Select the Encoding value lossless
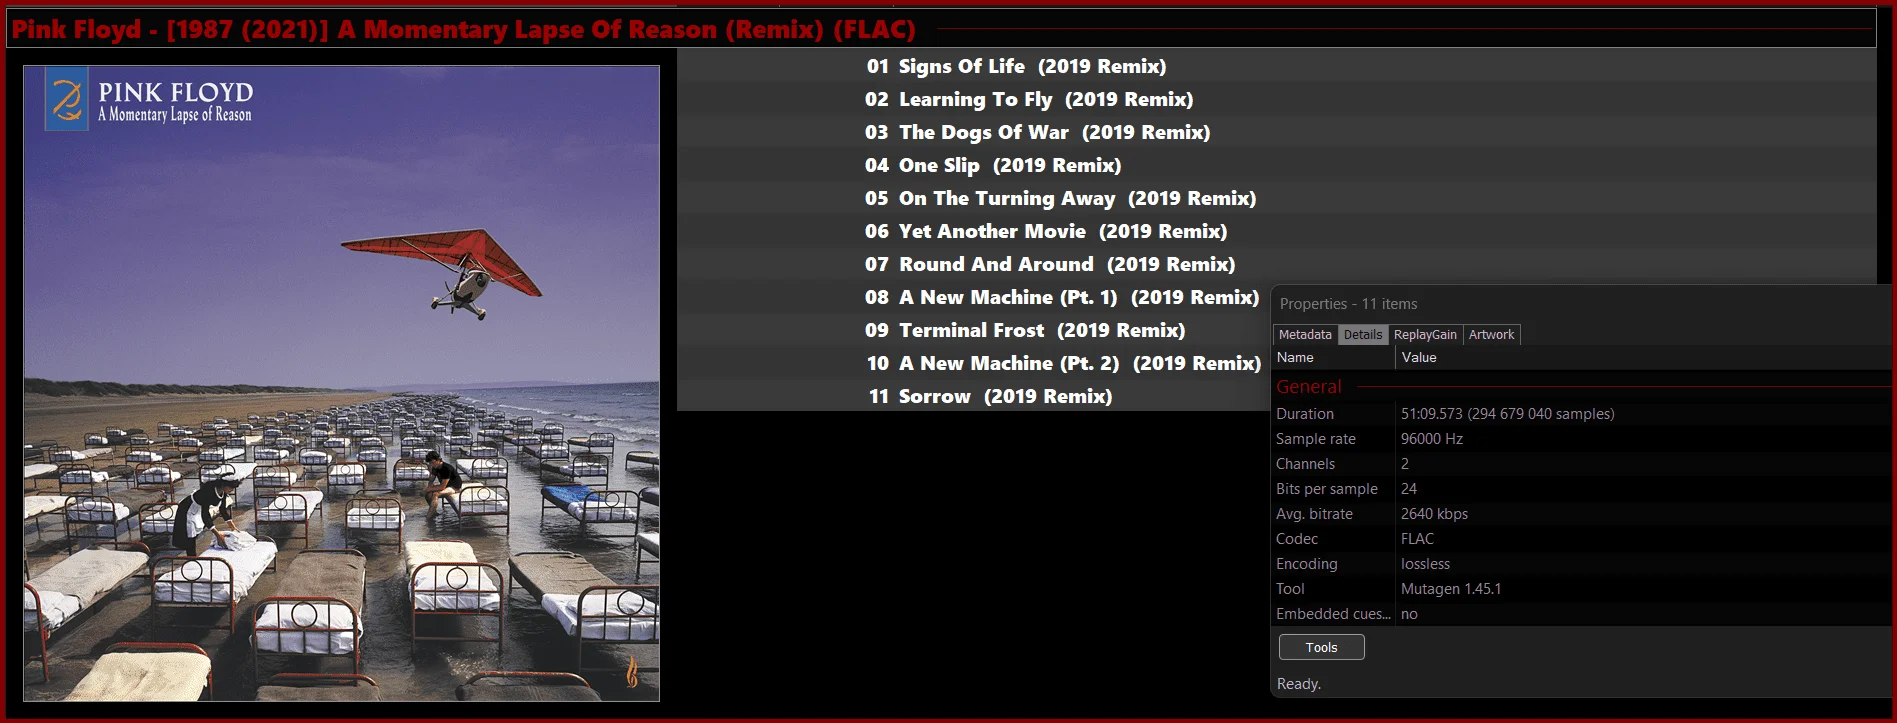The width and height of the screenshot is (1897, 723). 1425,564
